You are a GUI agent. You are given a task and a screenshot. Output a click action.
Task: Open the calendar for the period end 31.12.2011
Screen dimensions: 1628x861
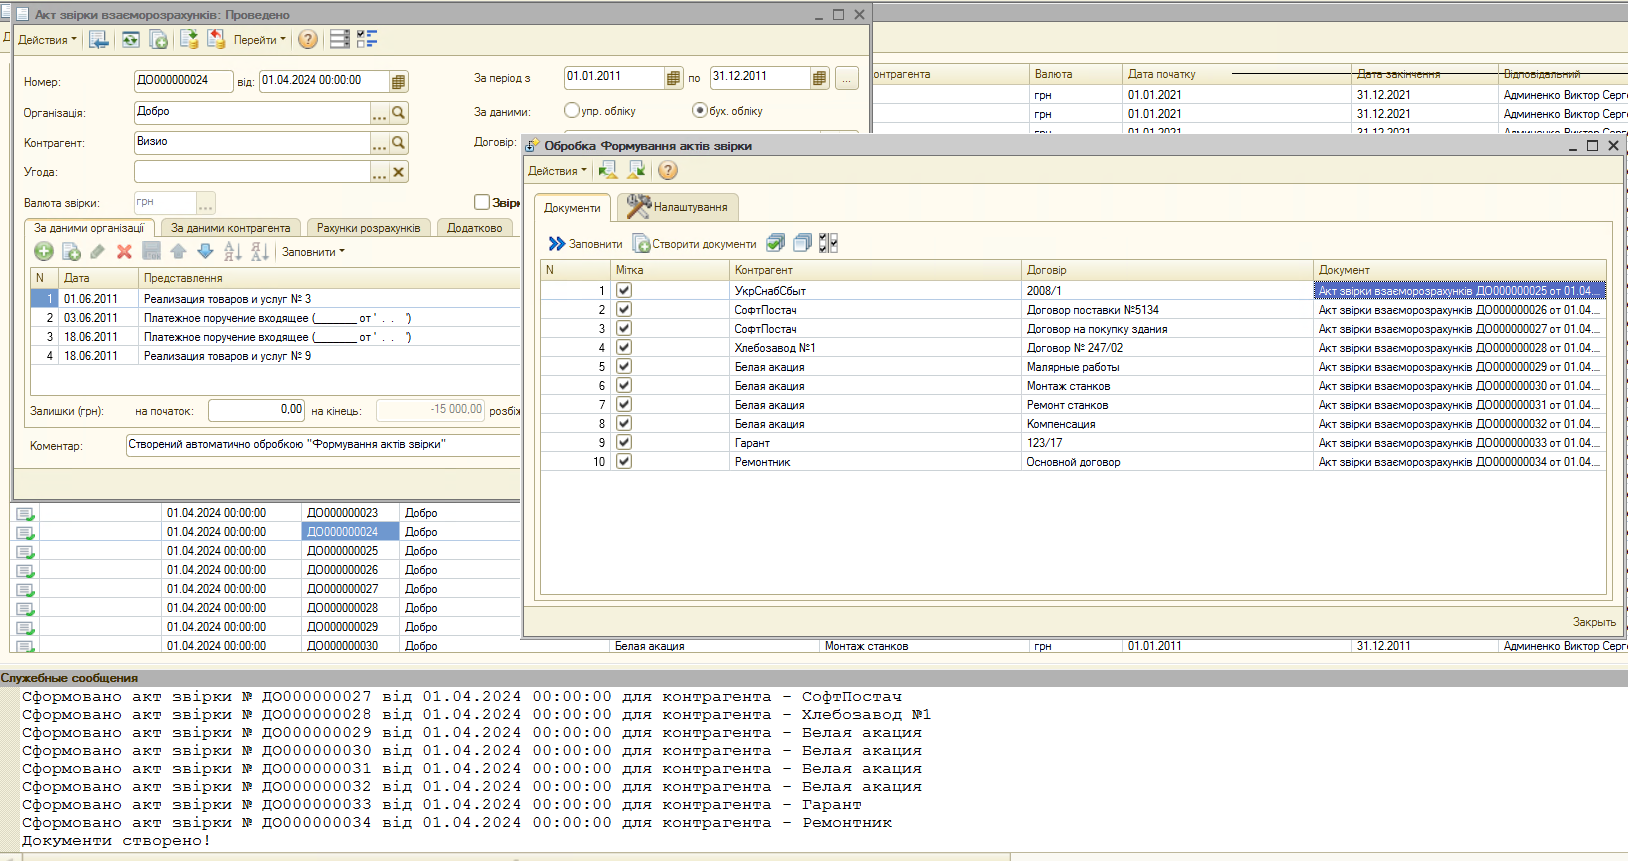click(819, 78)
